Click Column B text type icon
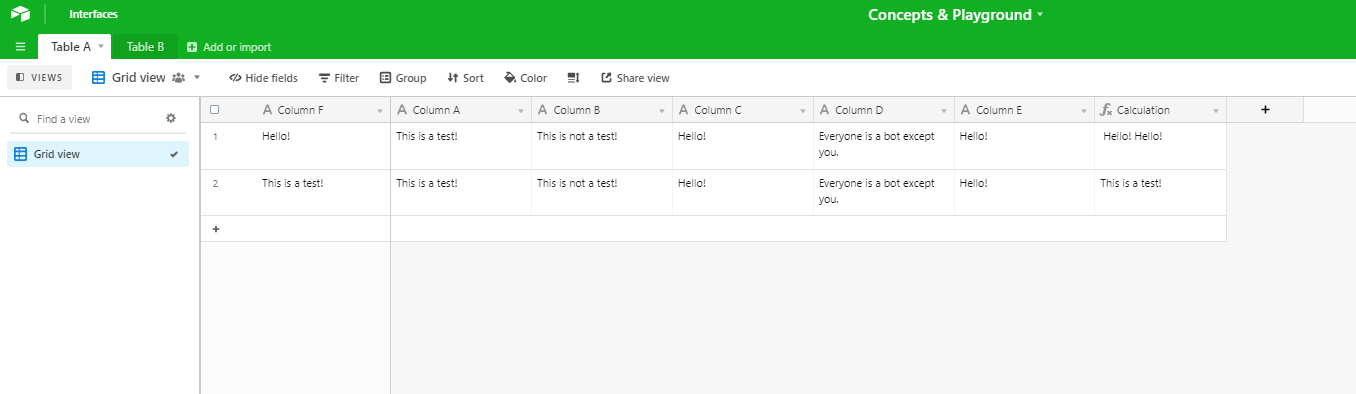Image resolution: width=1356 pixels, height=394 pixels. (x=542, y=110)
